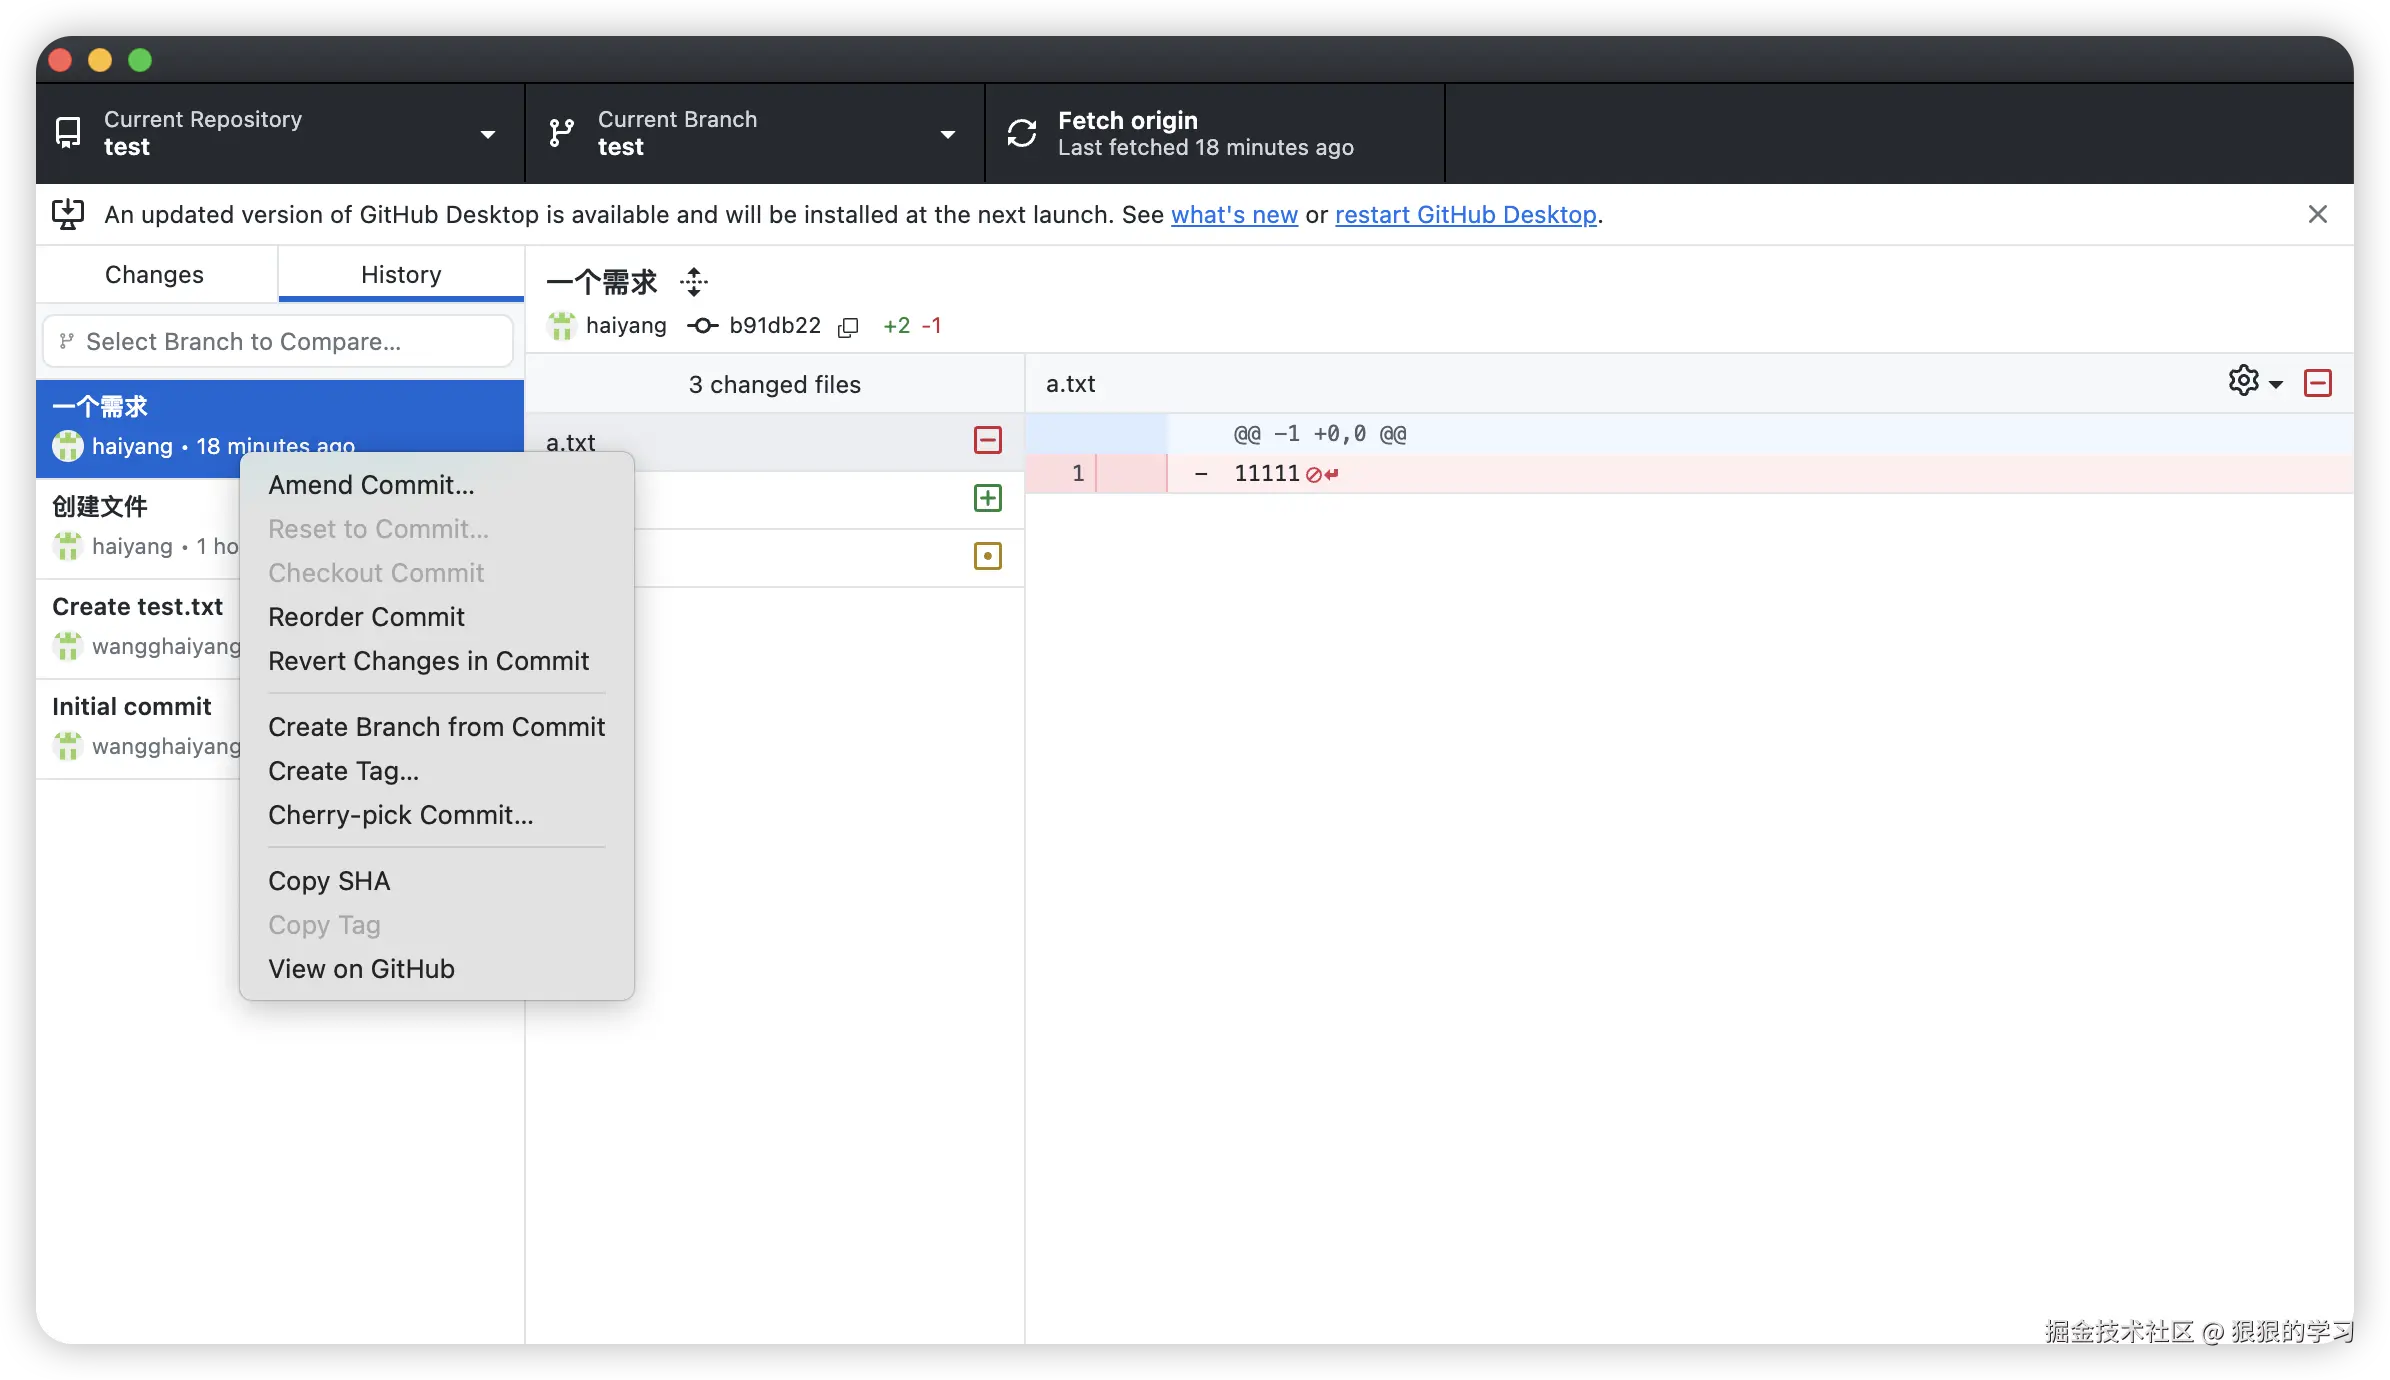Click the Select Branch to Compare field
2390x1380 pixels.
(x=278, y=342)
